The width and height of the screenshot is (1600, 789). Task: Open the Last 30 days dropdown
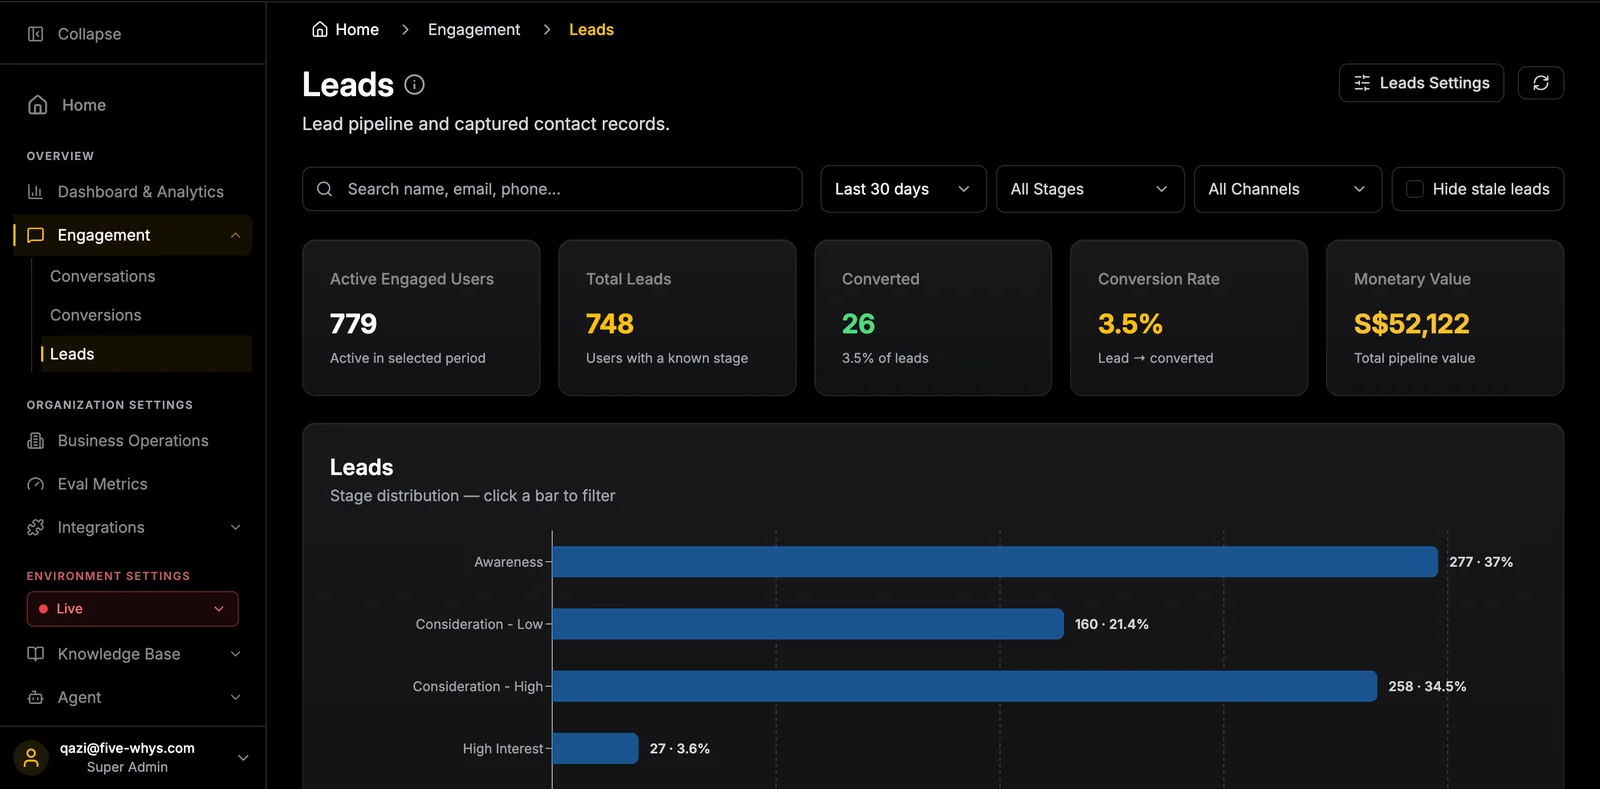[x=903, y=189]
